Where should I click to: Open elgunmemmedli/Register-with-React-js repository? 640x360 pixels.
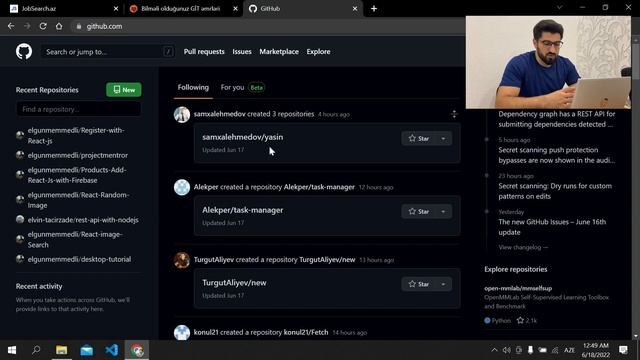(x=76, y=136)
